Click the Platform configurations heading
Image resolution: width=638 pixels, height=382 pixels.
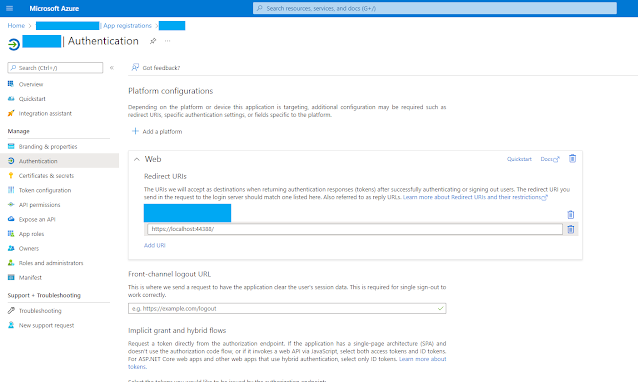click(170, 91)
